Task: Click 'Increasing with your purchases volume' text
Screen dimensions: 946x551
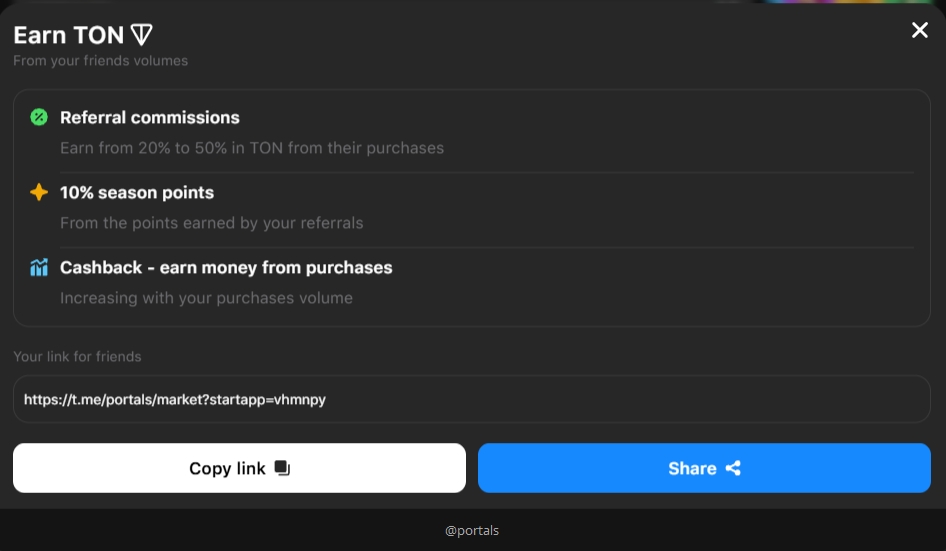Action: 206,298
